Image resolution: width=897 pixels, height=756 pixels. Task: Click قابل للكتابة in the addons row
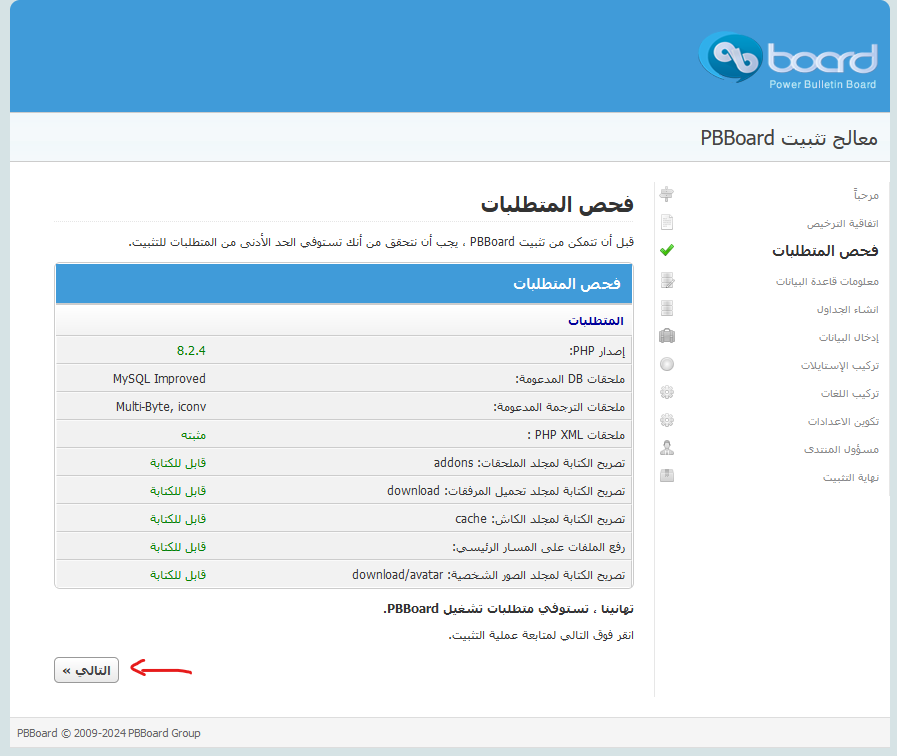[x=178, y=463]
